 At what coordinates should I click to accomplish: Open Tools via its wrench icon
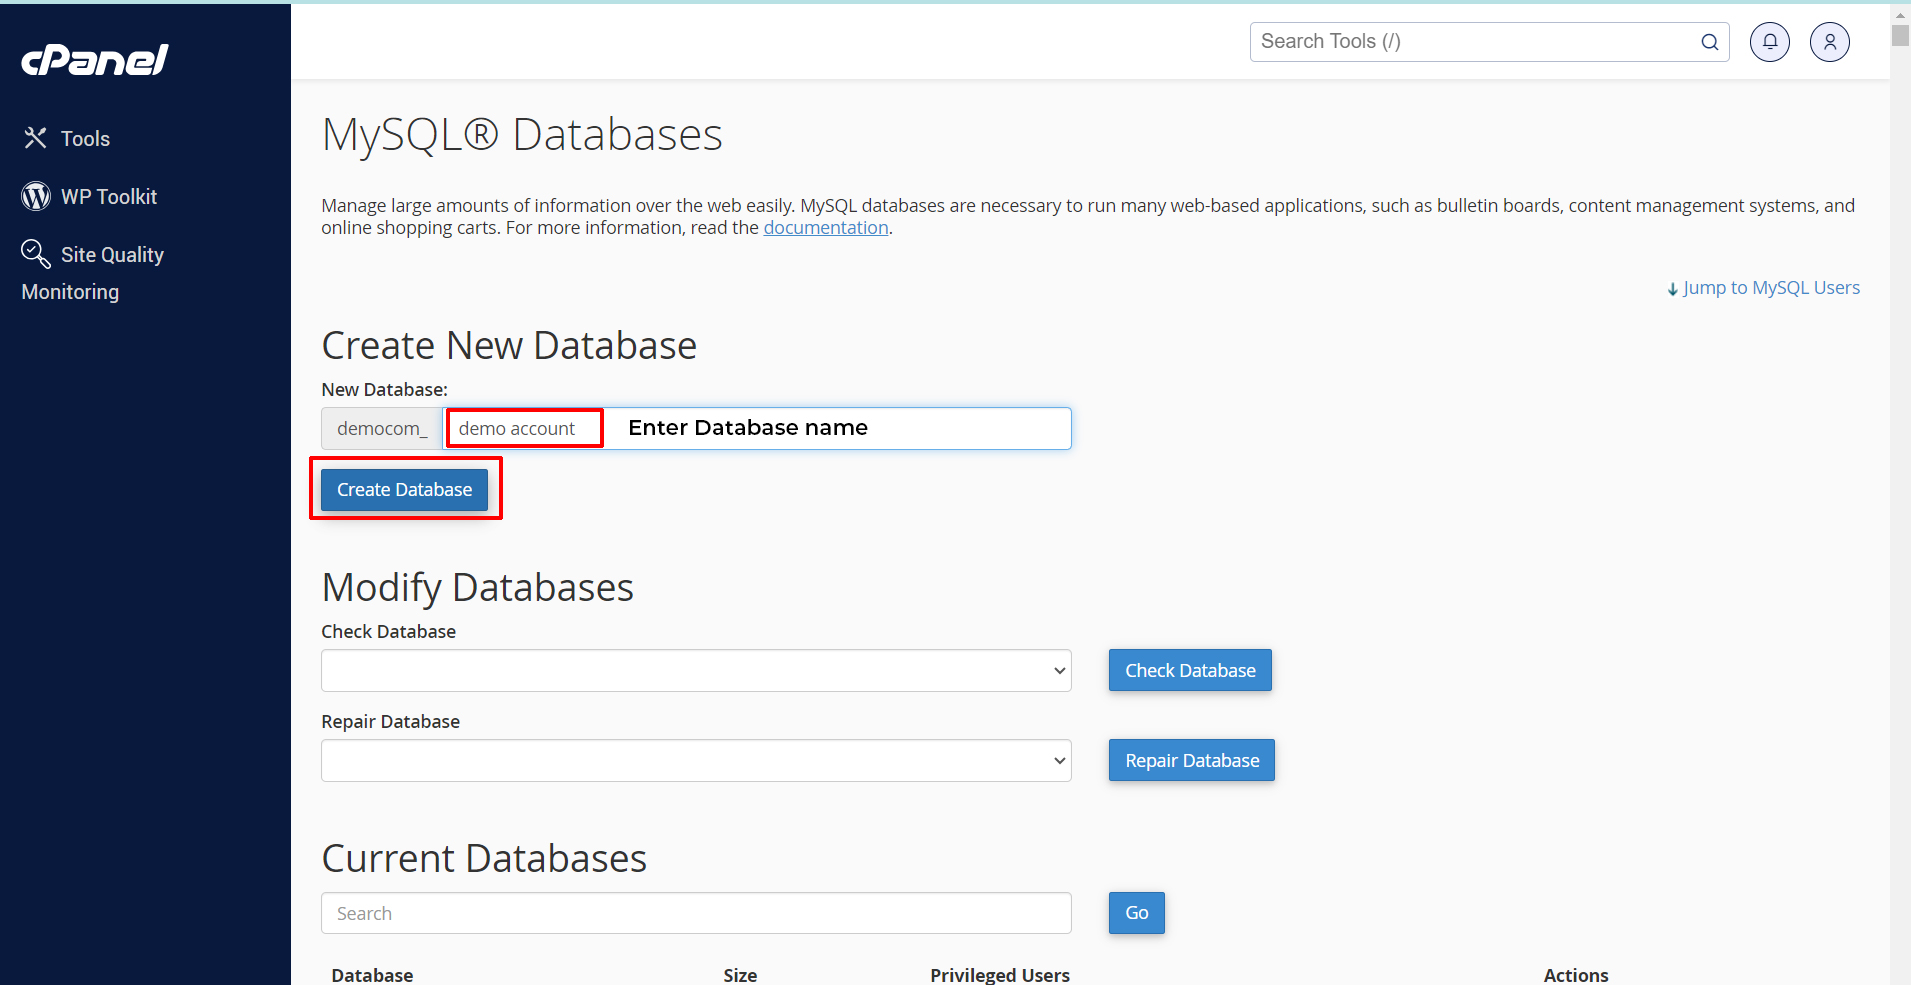click(36, 138)
